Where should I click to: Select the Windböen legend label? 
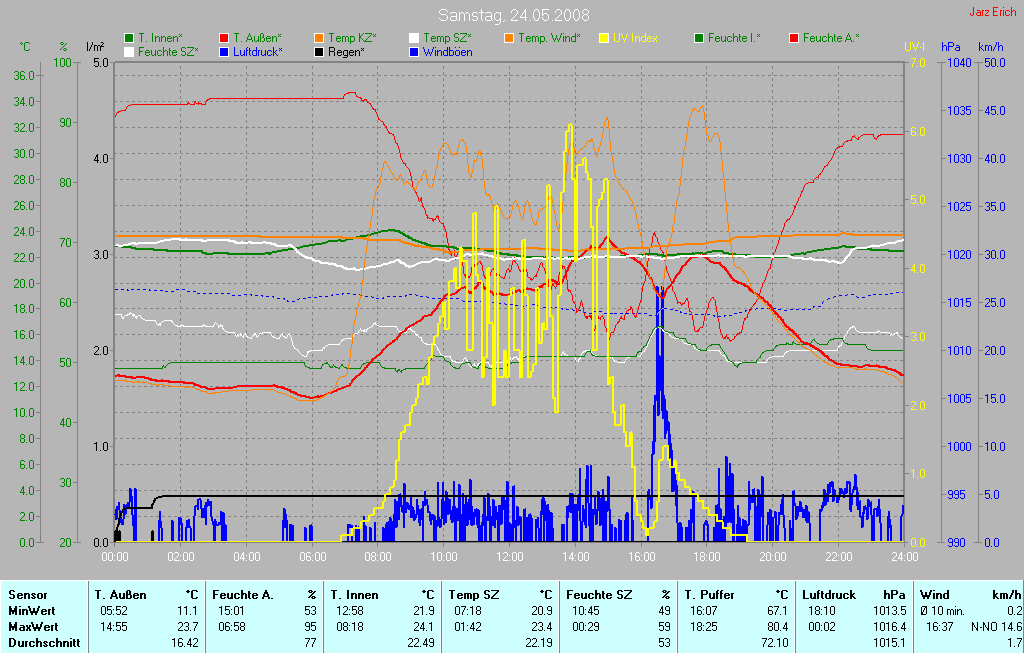(x=448, y=52)
